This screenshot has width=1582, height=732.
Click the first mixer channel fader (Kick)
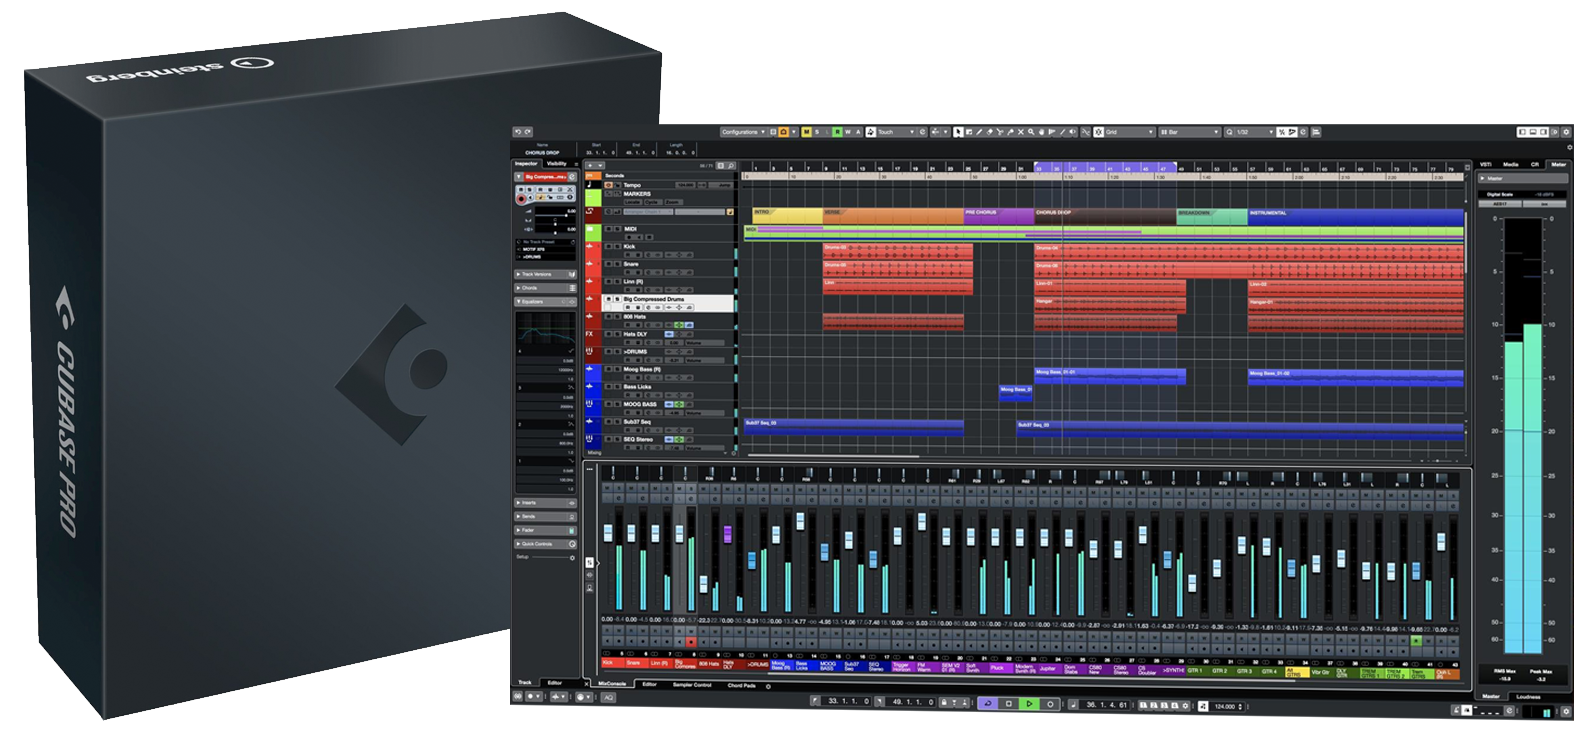coord(608,533)
